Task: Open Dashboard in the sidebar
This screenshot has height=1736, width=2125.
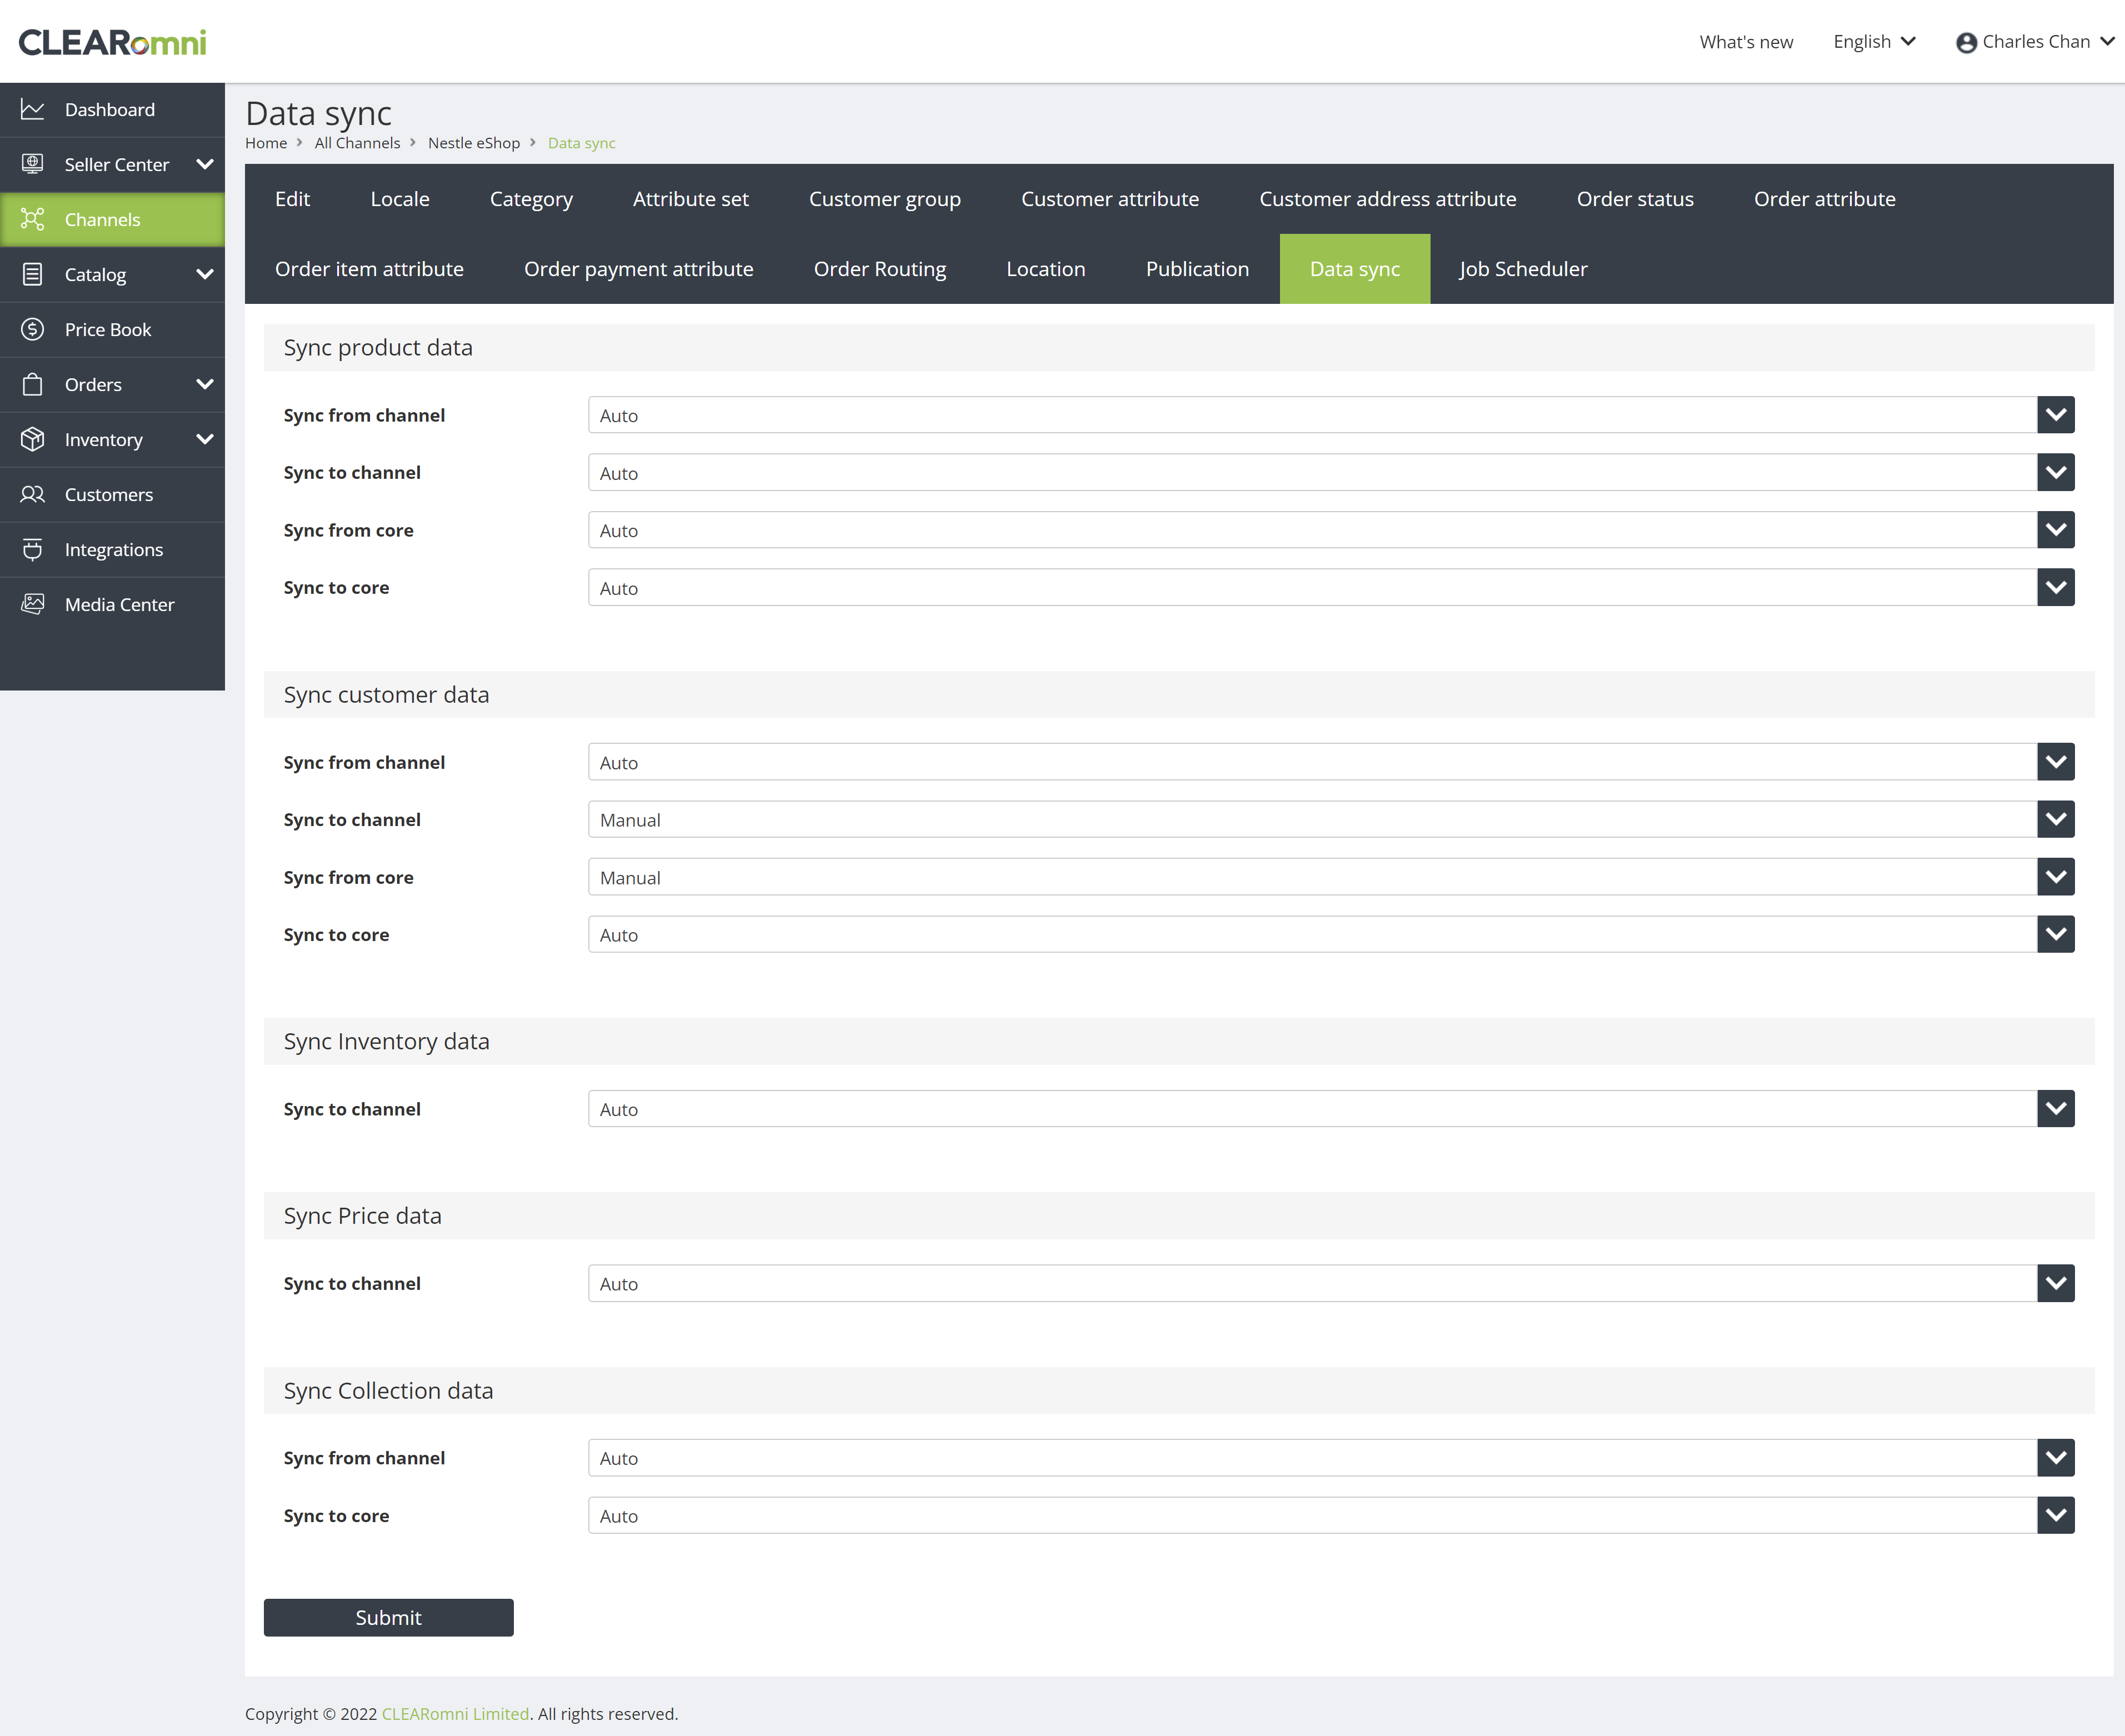Action: click(112, 110)
